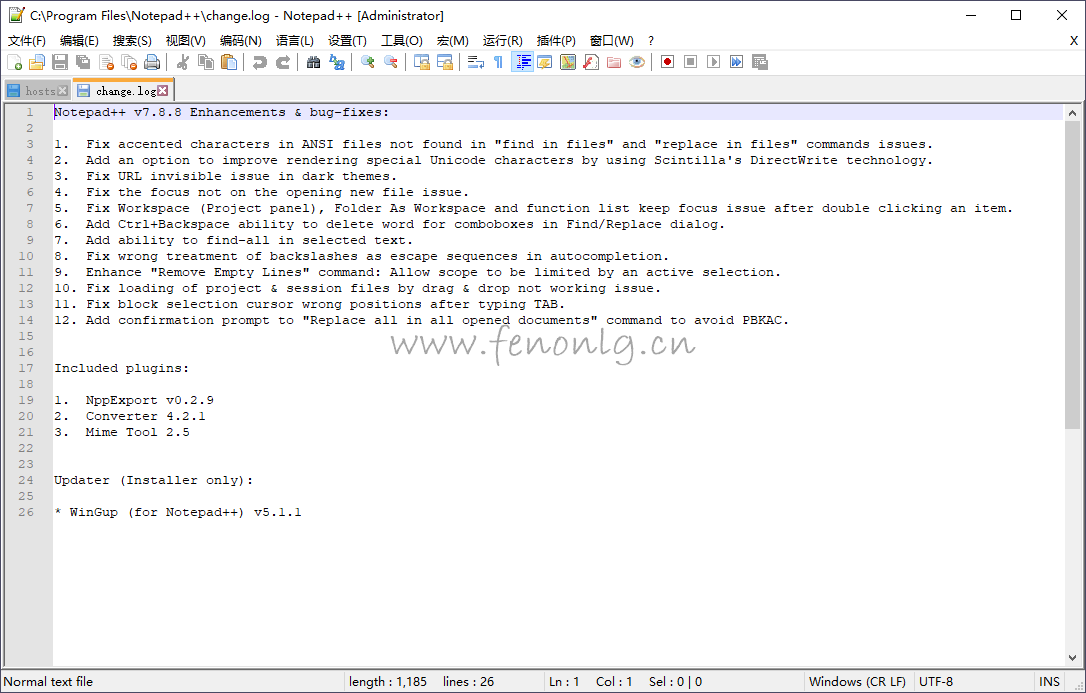Toggle Folder as Workspace panel
Viewport: 1086px width, 693px height.
point(614,62)
